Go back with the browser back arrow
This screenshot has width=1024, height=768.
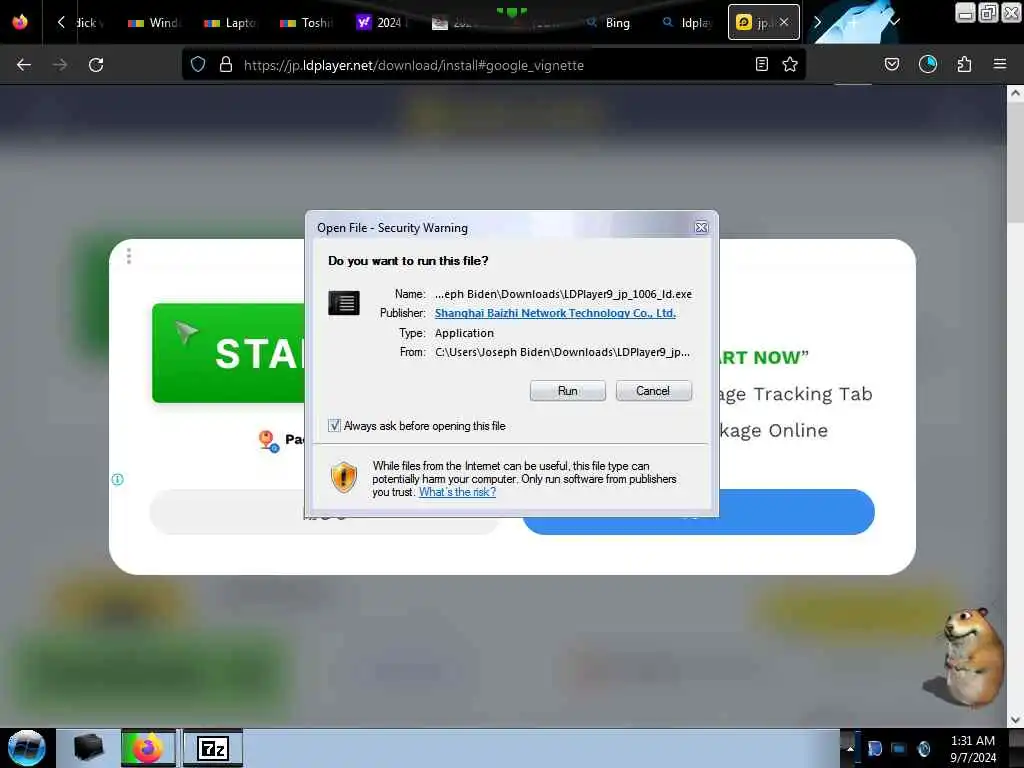24,65
